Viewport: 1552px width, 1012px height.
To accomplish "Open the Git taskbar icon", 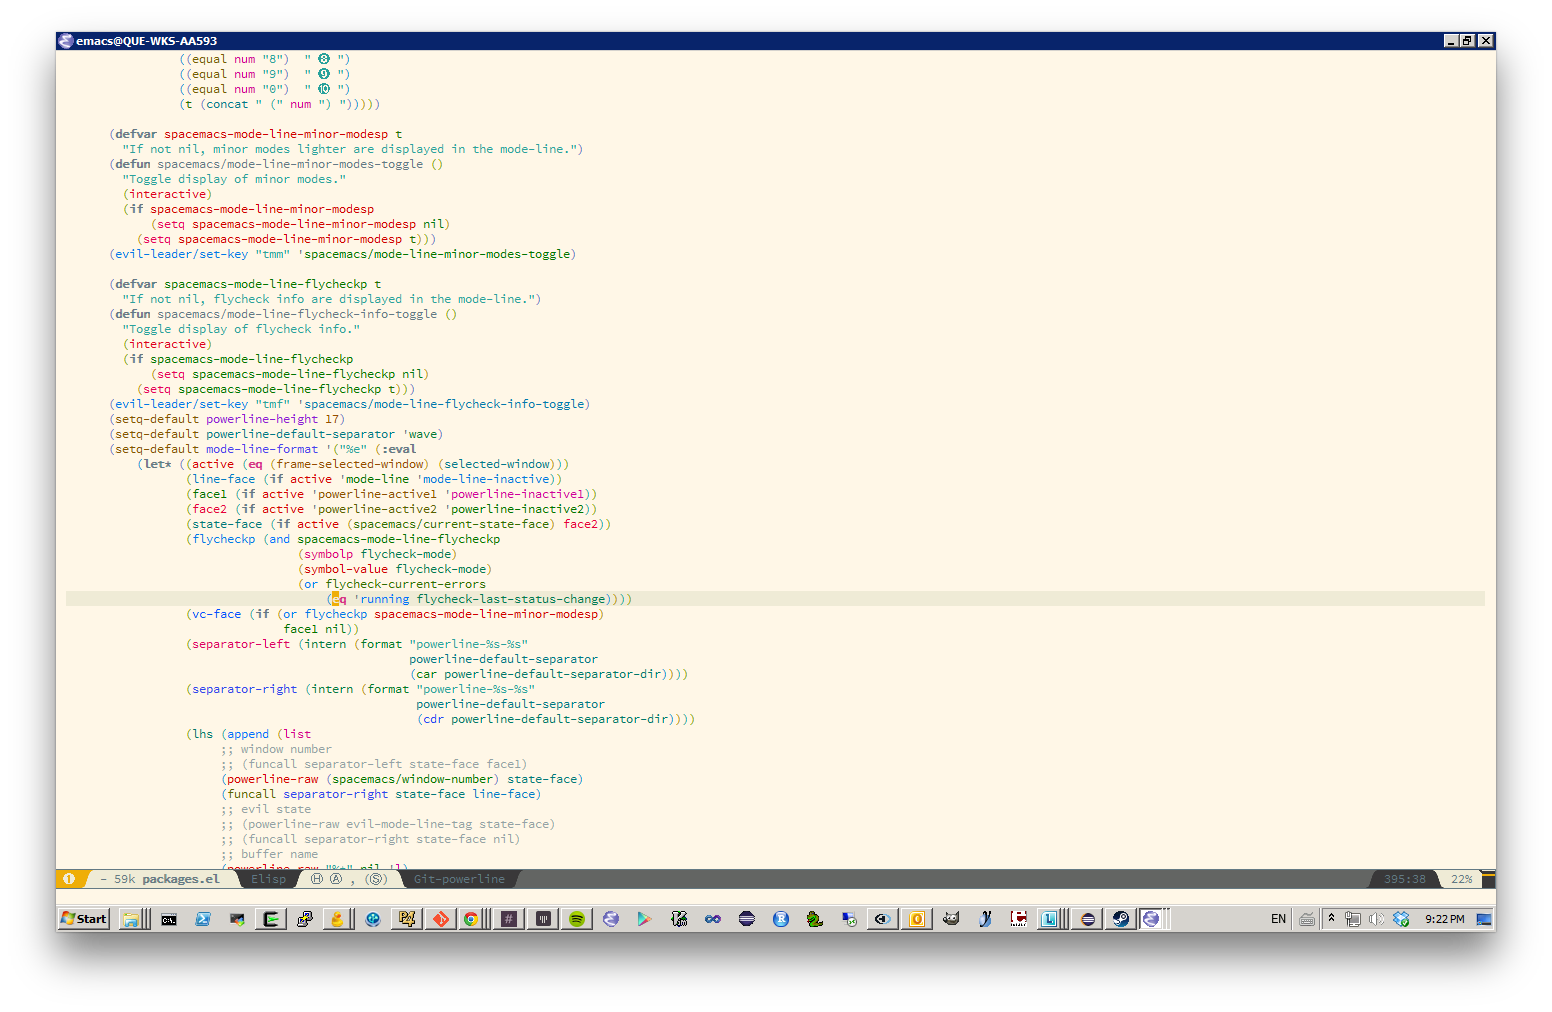I will [x=440, y=918].
